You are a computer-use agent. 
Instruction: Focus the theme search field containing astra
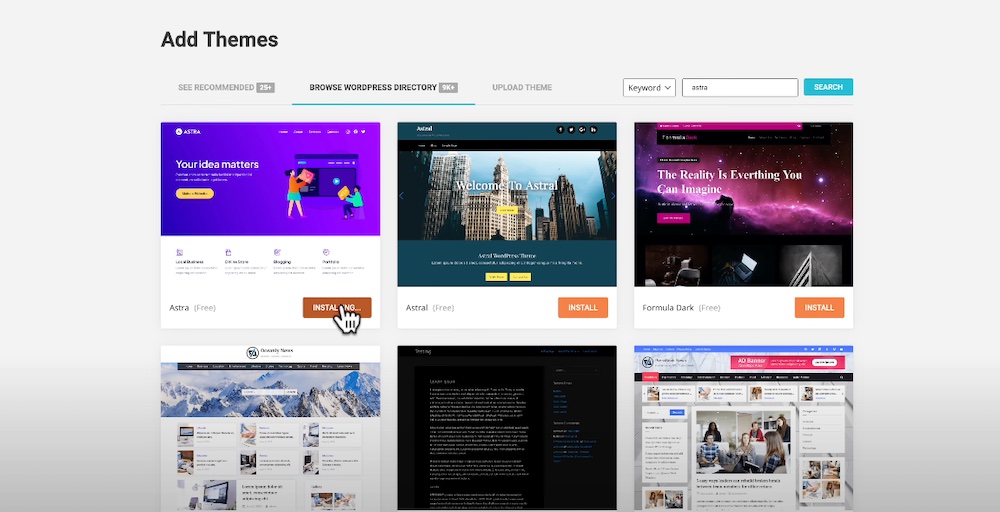click(x=740, y=87)
